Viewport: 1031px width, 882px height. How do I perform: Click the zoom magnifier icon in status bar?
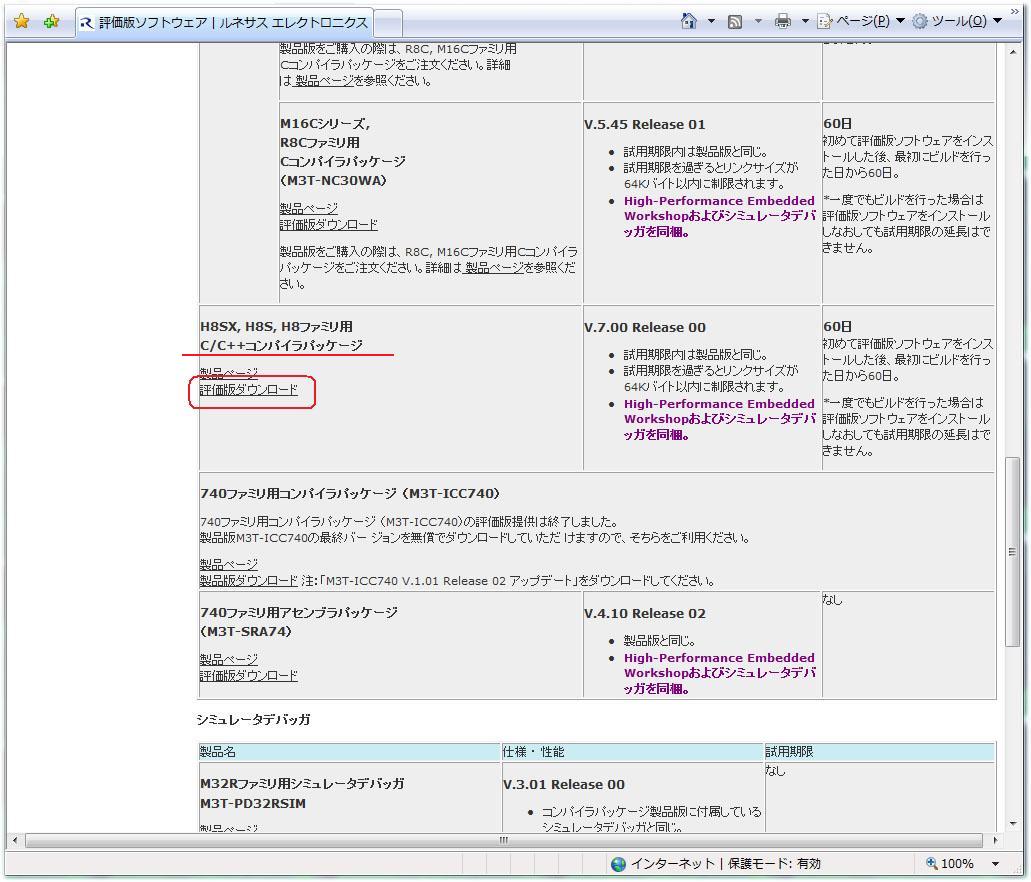(931, 864)
